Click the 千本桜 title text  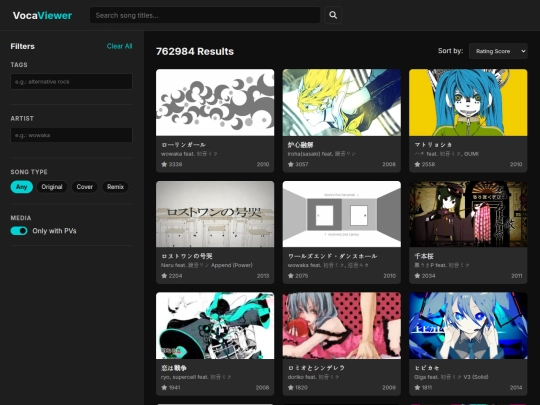coord(424,256)
